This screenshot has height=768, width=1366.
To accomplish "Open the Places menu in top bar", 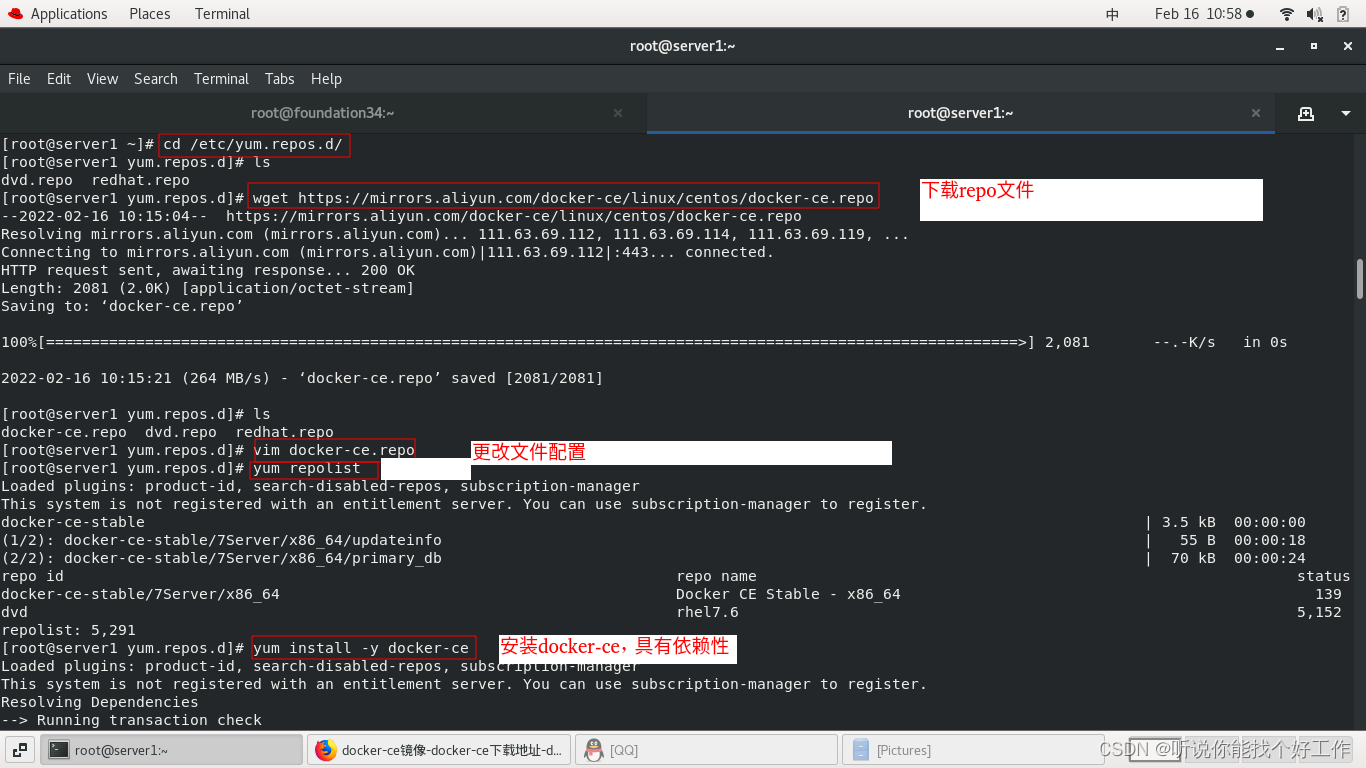I will 150,14.
